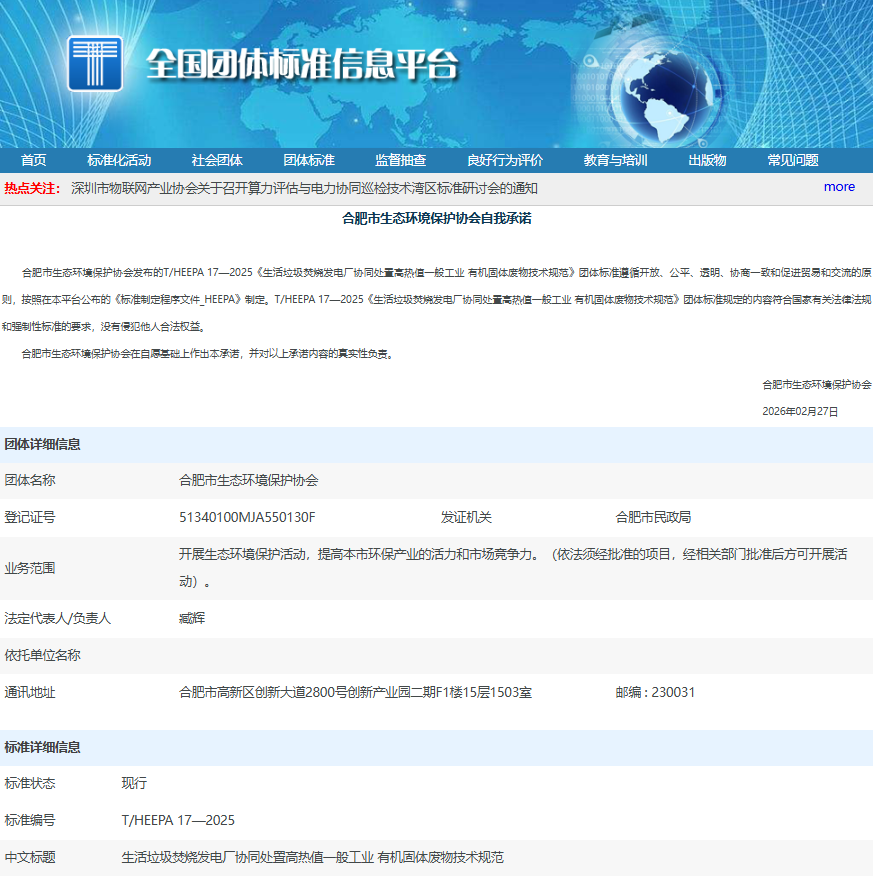The width and height of the screenshot is (873, 878).
Task: Click the 团体详细信息 section header
Action: (x=43, y=445)
